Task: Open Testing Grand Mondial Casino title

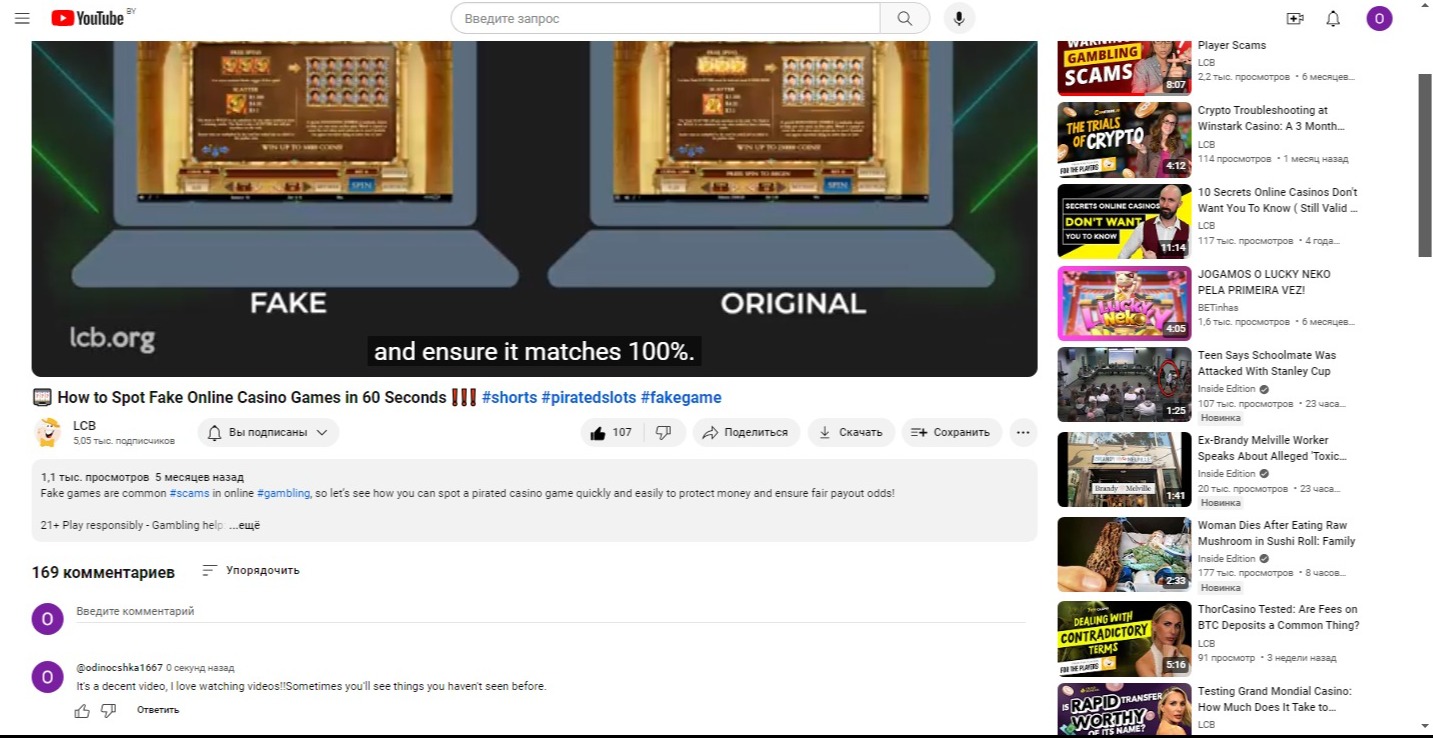Action: 1275,699
